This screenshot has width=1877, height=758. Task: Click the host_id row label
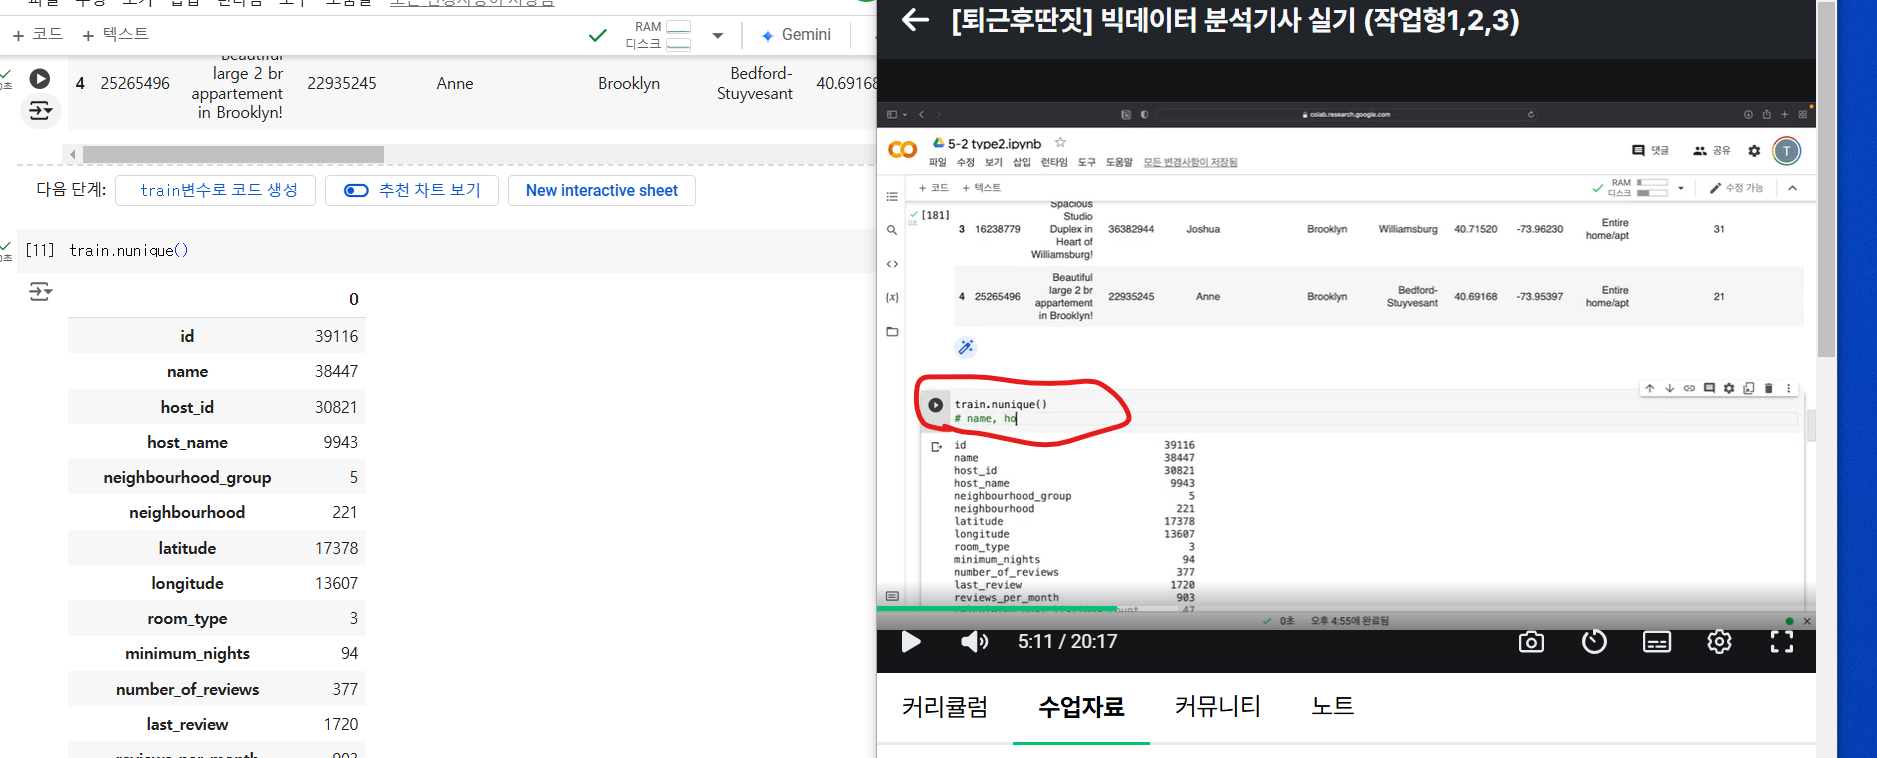(x=187, y=407)
